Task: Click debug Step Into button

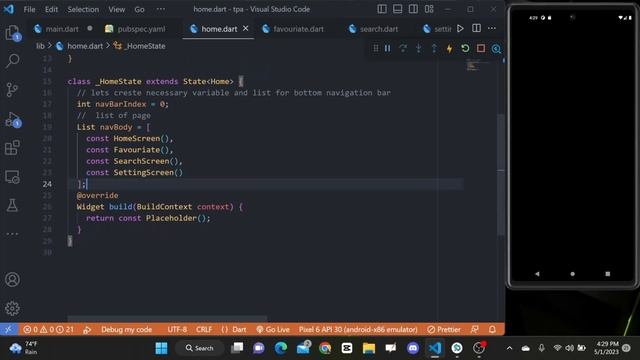Action: coord(418,49)
